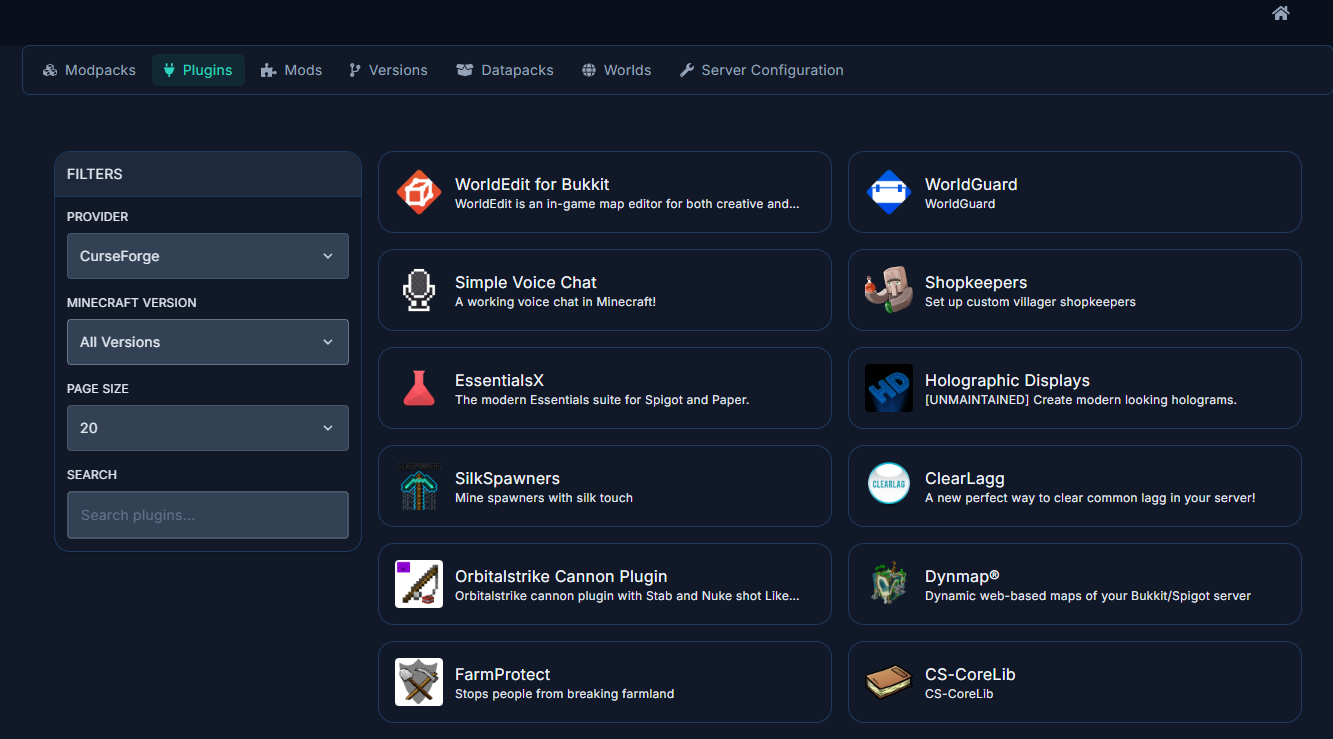1333x739 pixels.
Task: Focus the Search plugins input field
Action: point(207,515)
